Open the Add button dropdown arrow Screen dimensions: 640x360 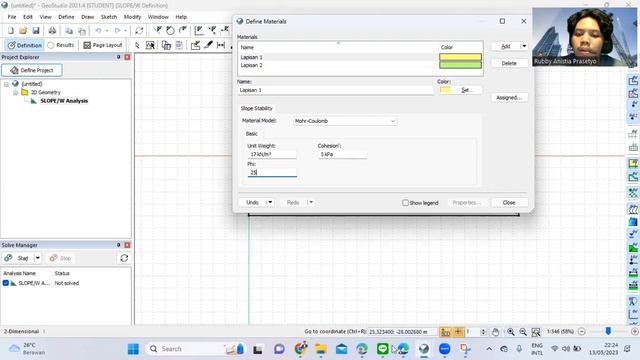(x=524, y=46)
